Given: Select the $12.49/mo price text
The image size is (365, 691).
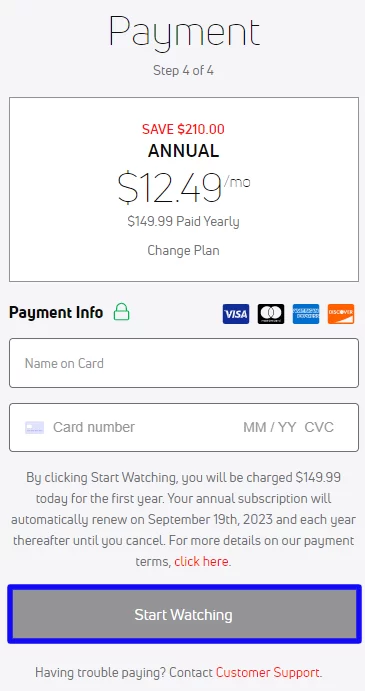Looking at the screenshot, I should click(x=184, y=188).
